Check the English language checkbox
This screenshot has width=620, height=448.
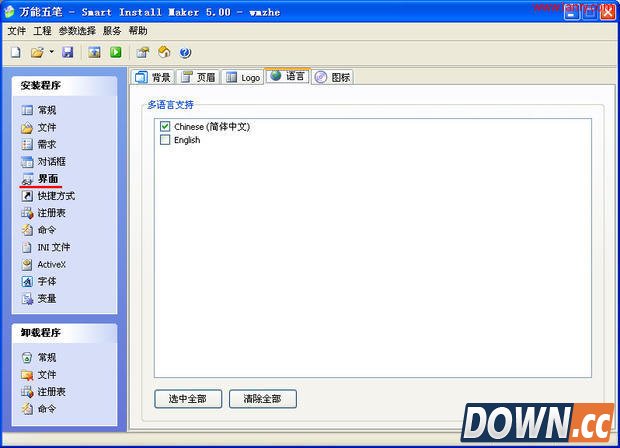(165, 140)
